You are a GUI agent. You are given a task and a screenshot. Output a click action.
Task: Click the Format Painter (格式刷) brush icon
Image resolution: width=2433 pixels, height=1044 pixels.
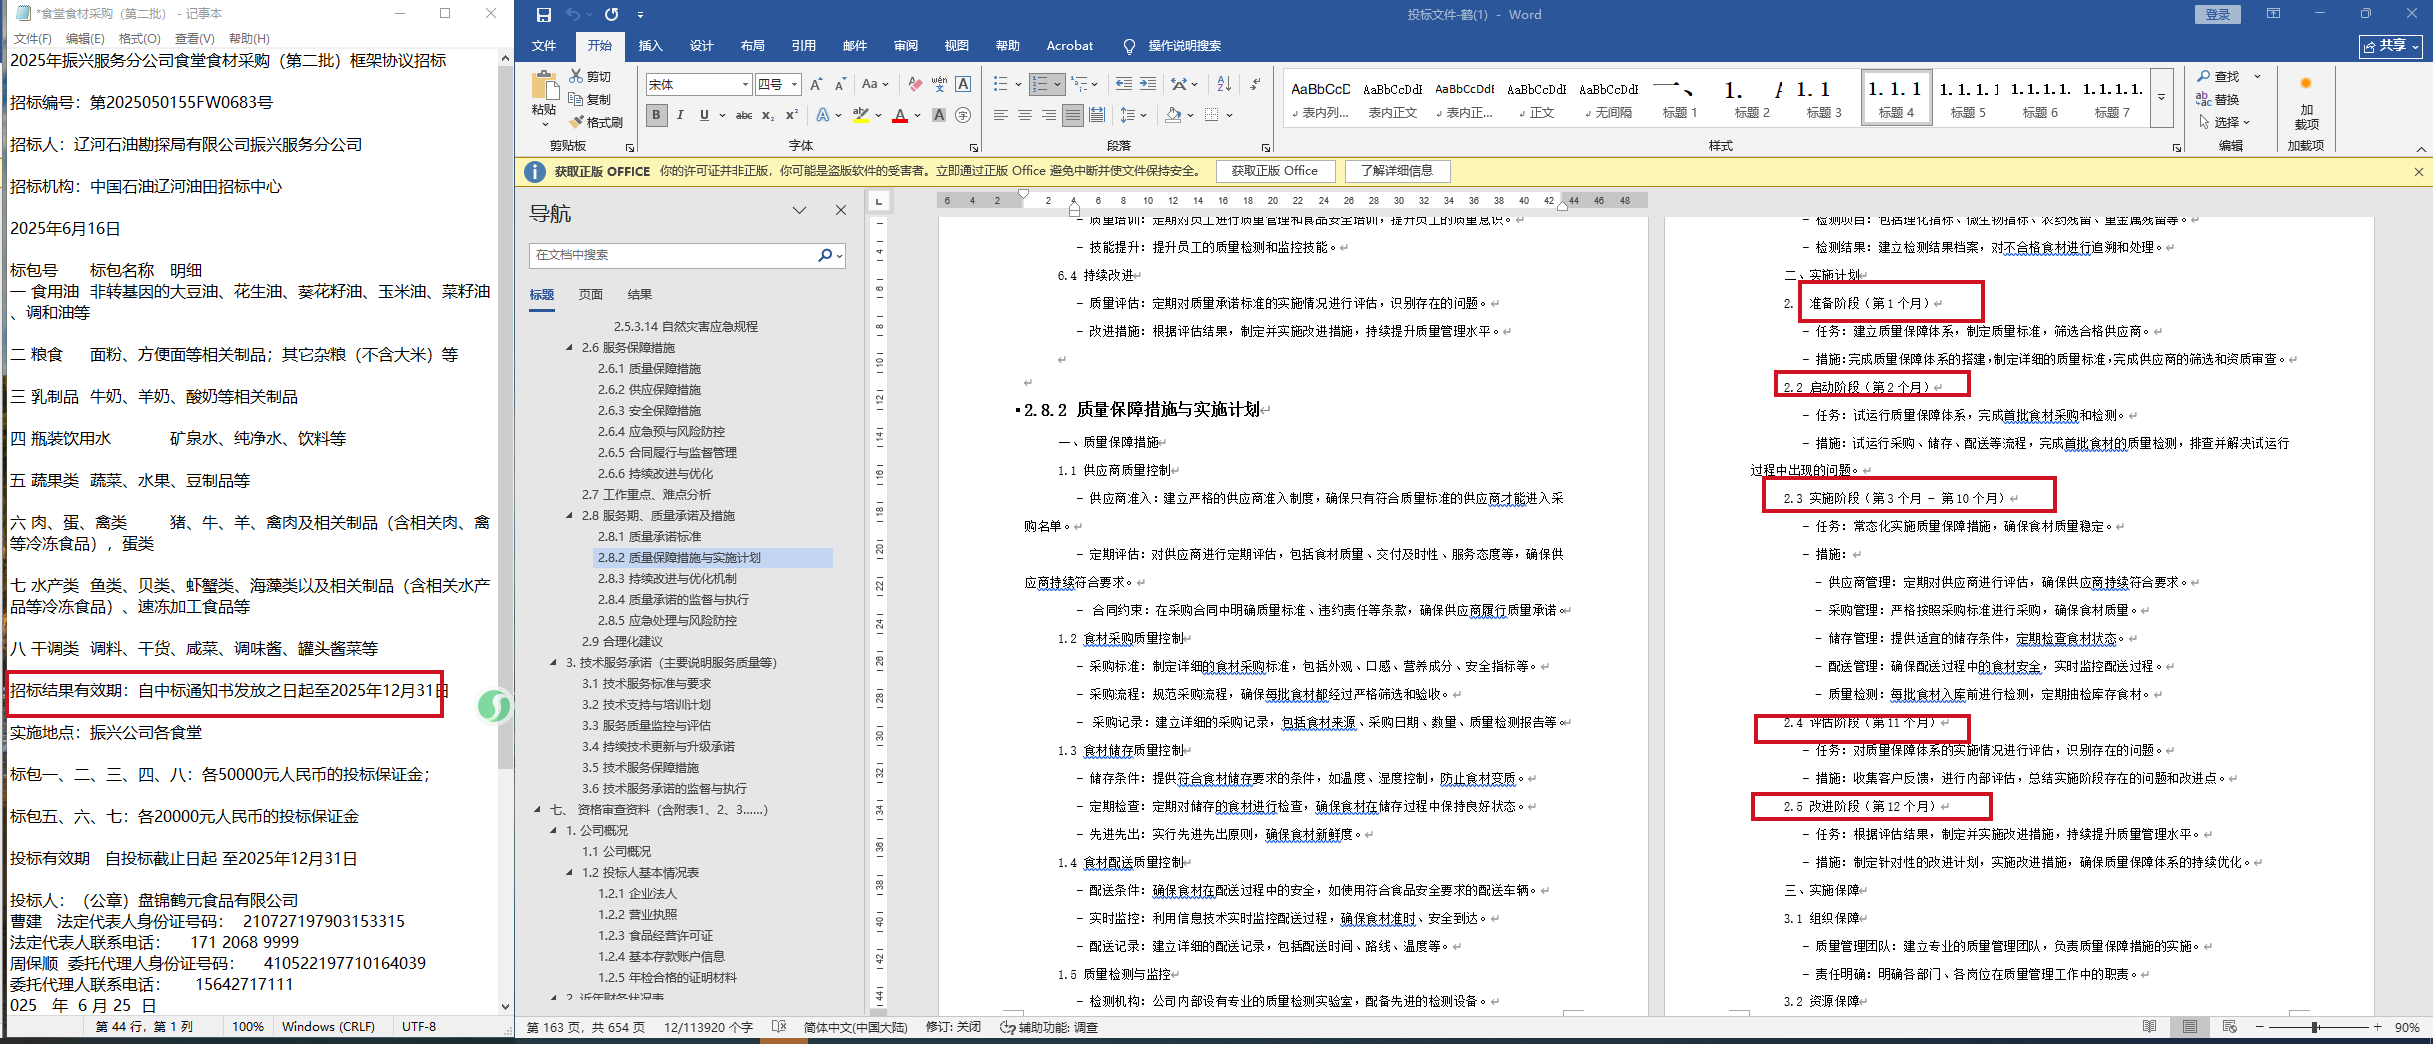(577, 122)
